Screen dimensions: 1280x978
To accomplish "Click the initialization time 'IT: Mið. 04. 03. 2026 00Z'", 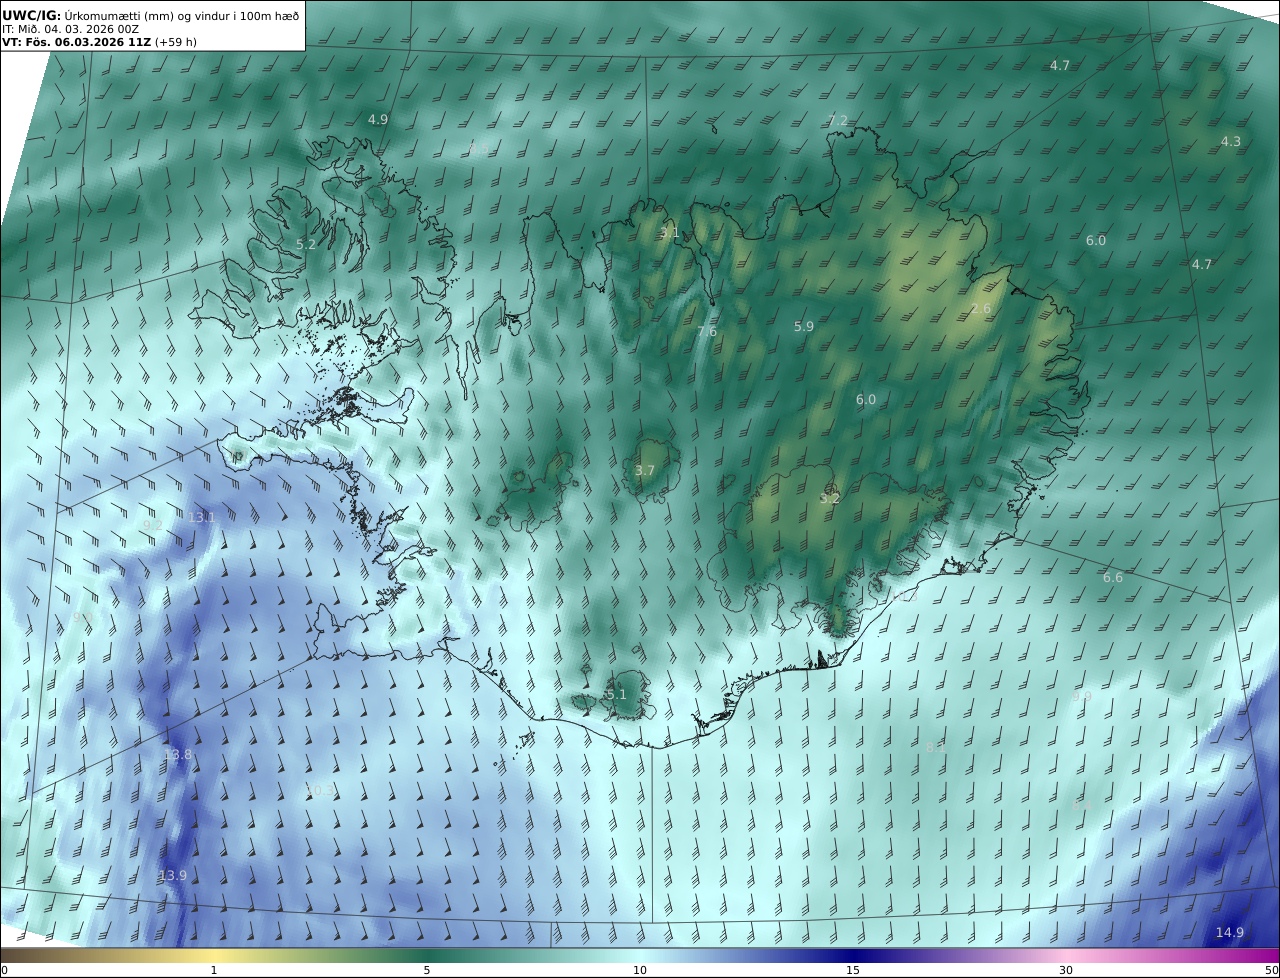I will point(70,29).
